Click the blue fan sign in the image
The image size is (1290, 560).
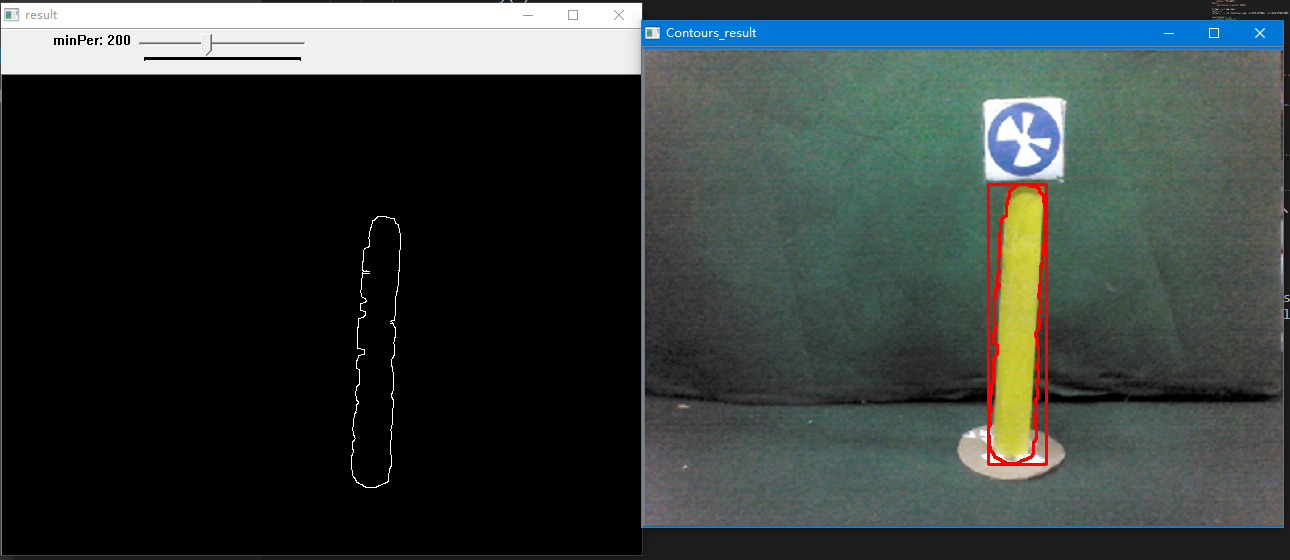click(x=1022, y=139)
